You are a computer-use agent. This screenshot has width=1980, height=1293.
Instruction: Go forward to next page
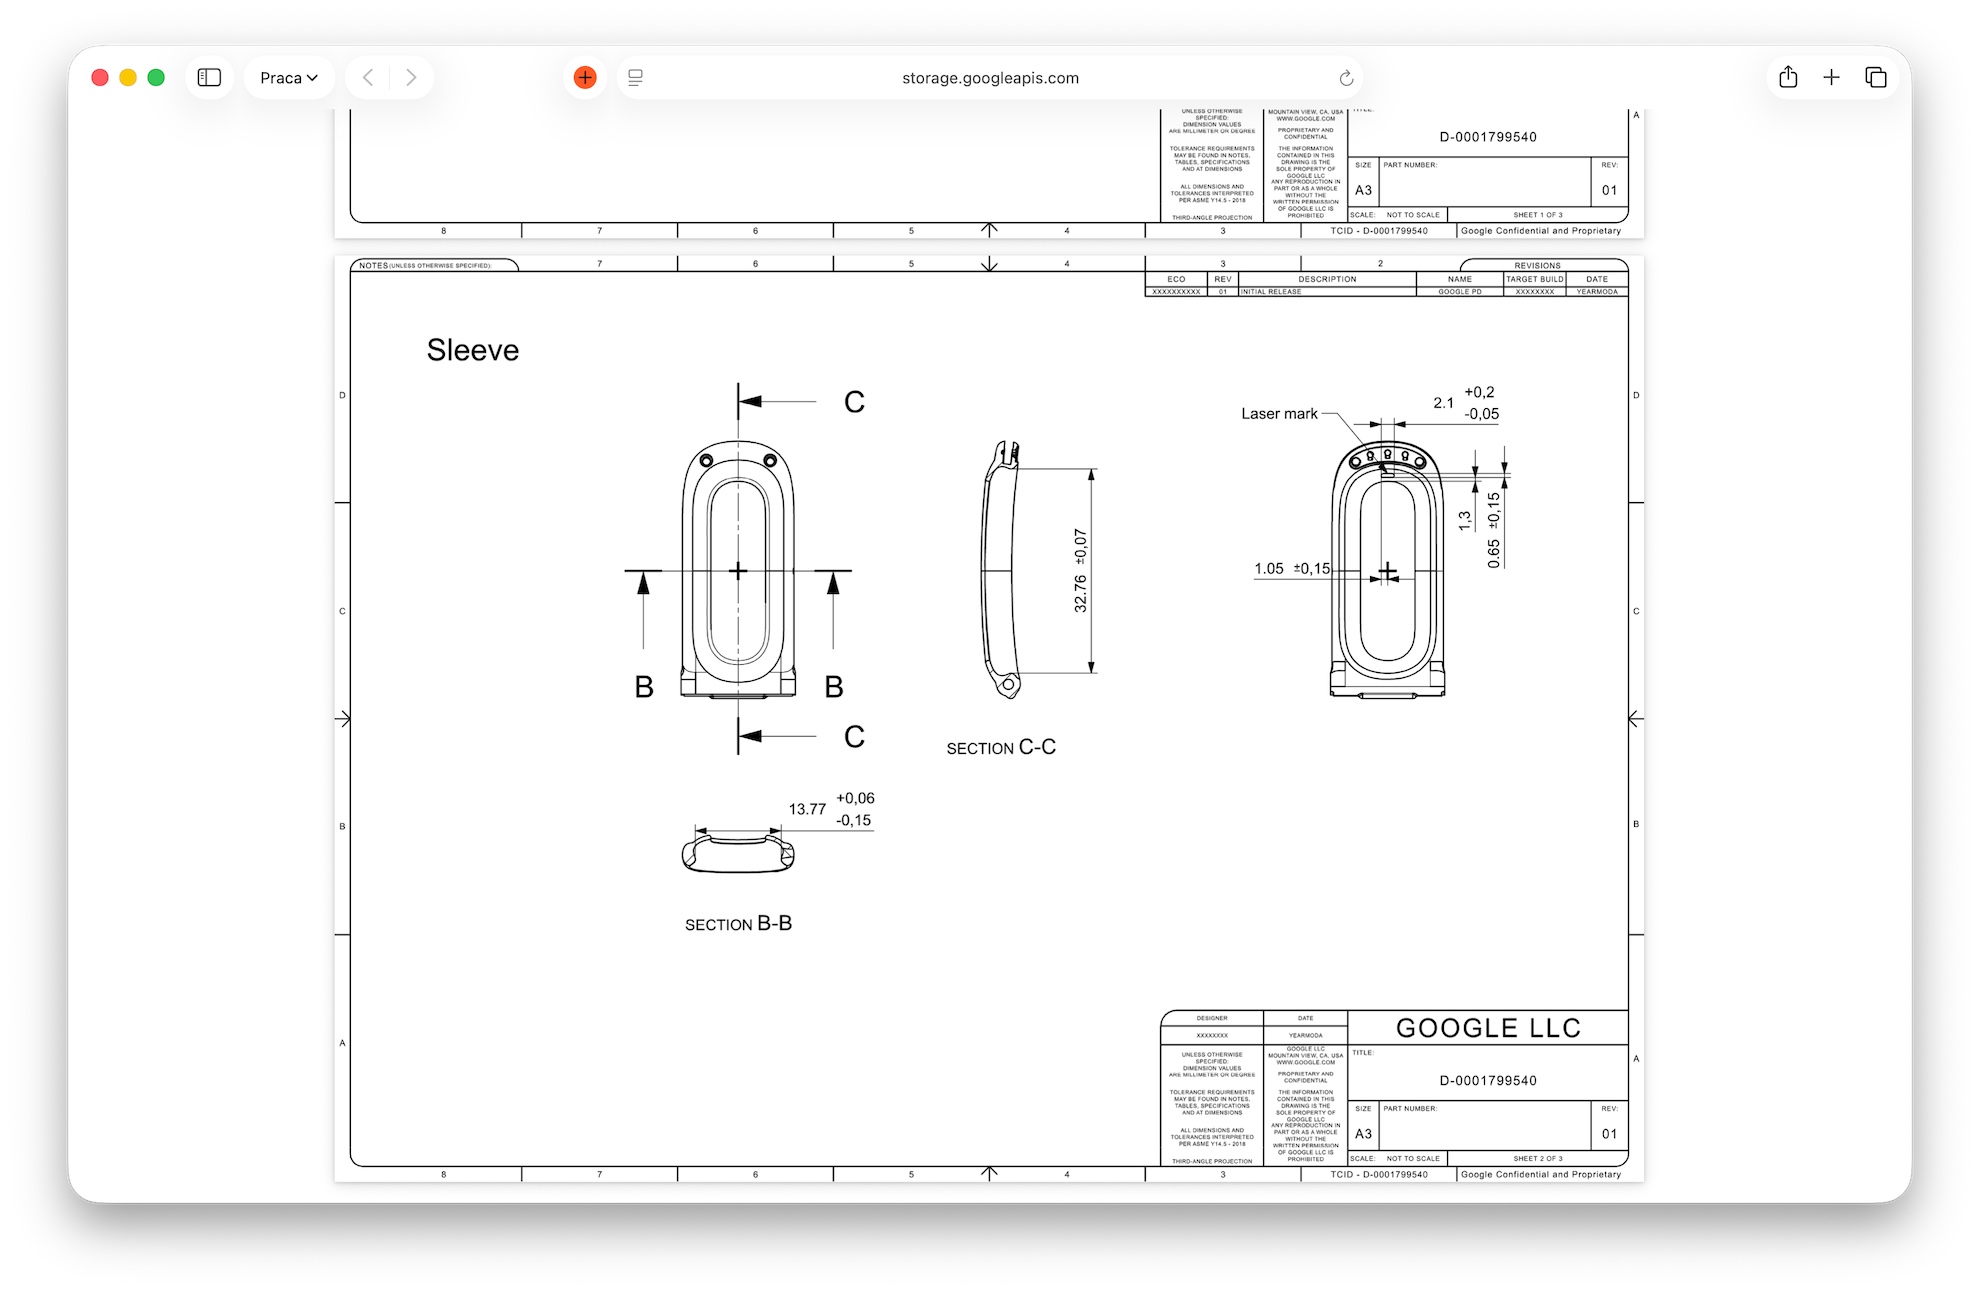pyautogui.click(x=411, y=78)
